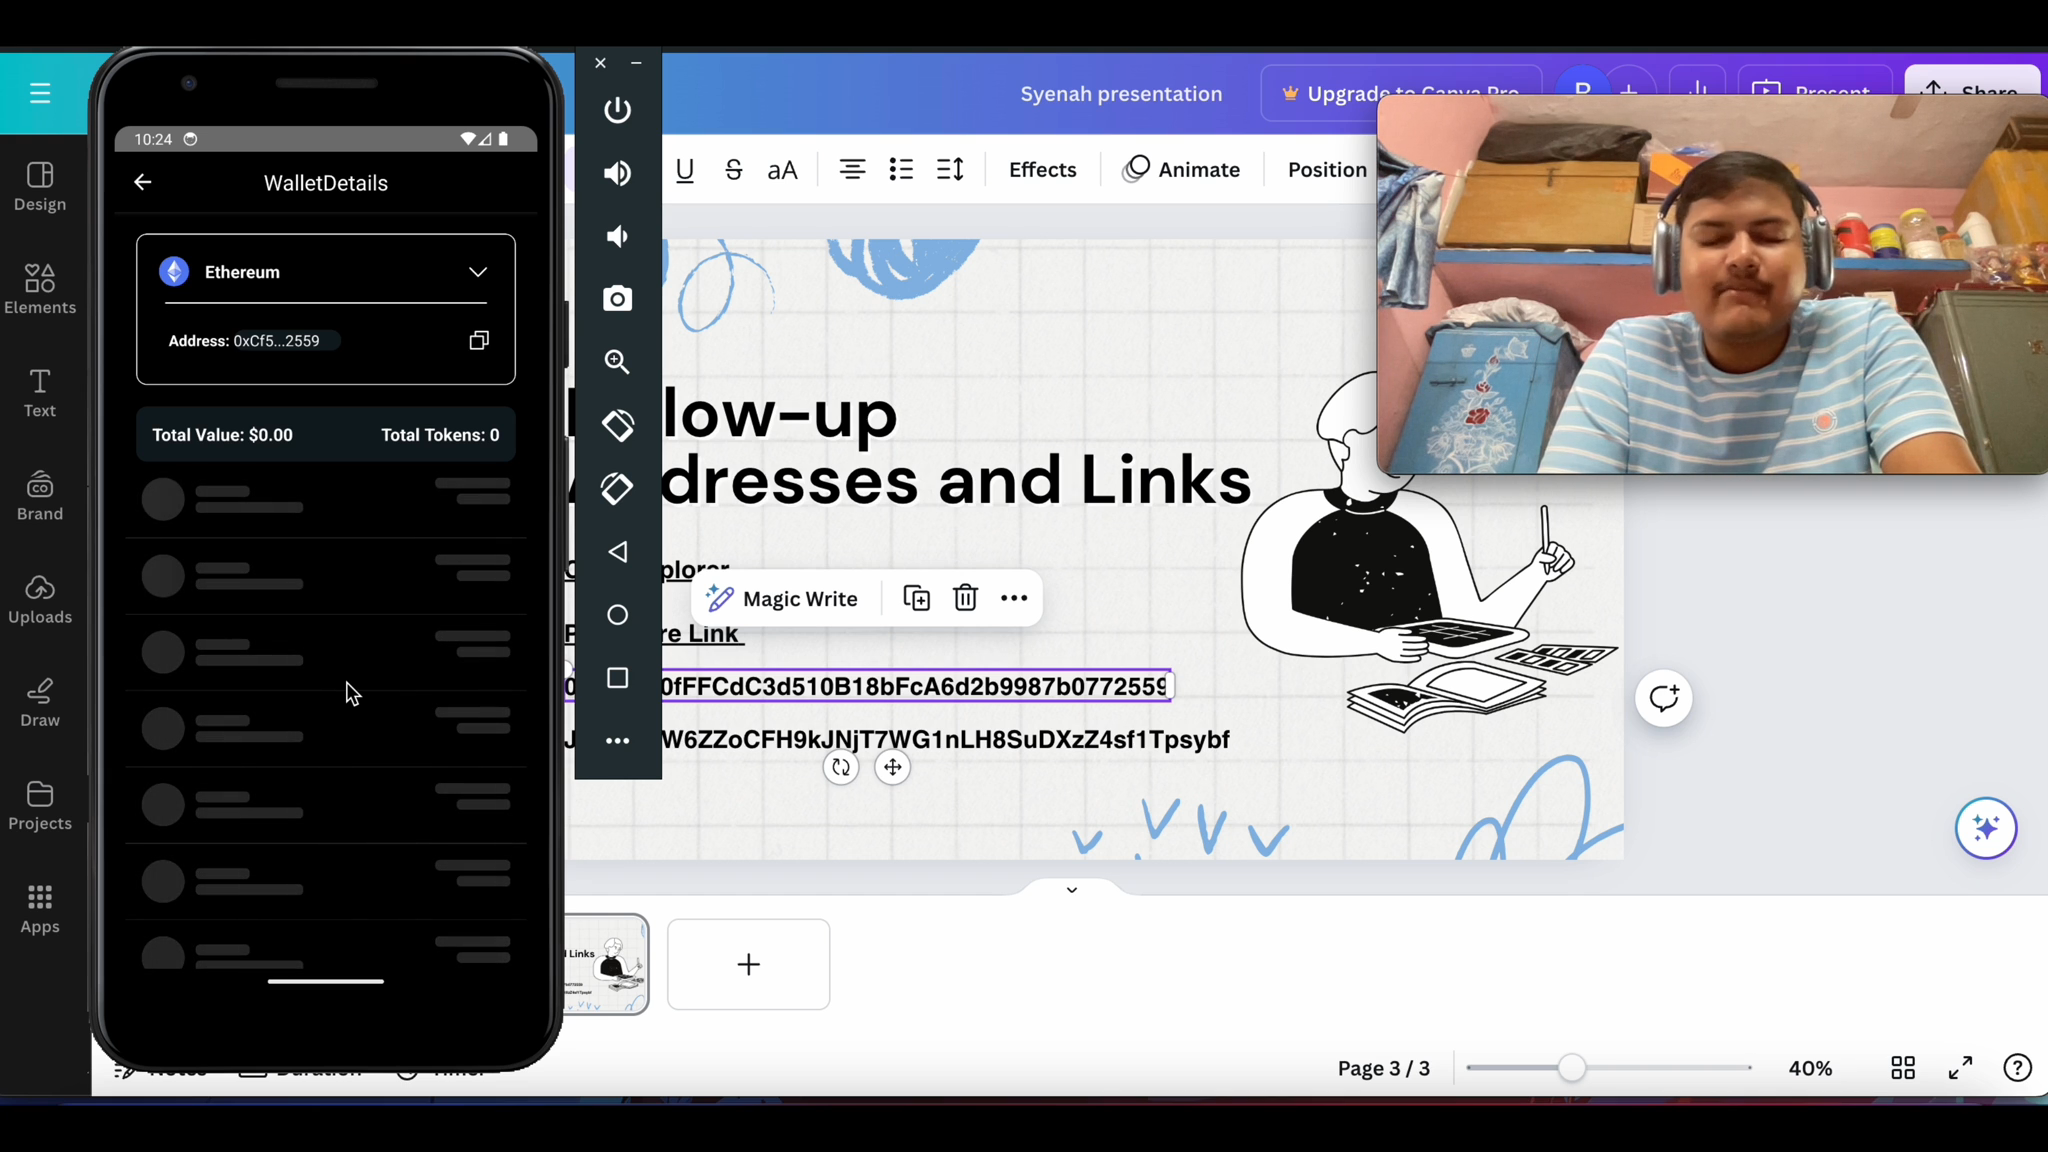The width and height of the screenshot is (2048, 1152).
Task: Rotate emulator left
Action: point(617,425)
